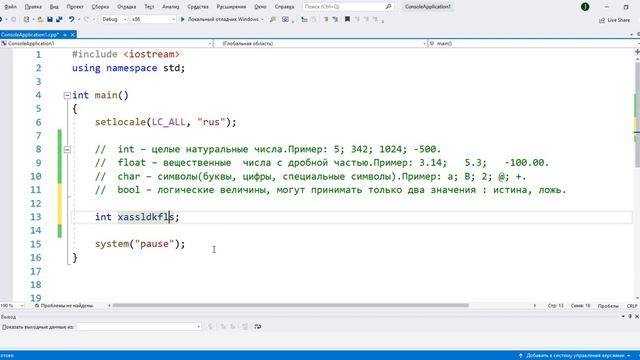
Task: Click the Live Share icon
Action: [x=602, y=20]
